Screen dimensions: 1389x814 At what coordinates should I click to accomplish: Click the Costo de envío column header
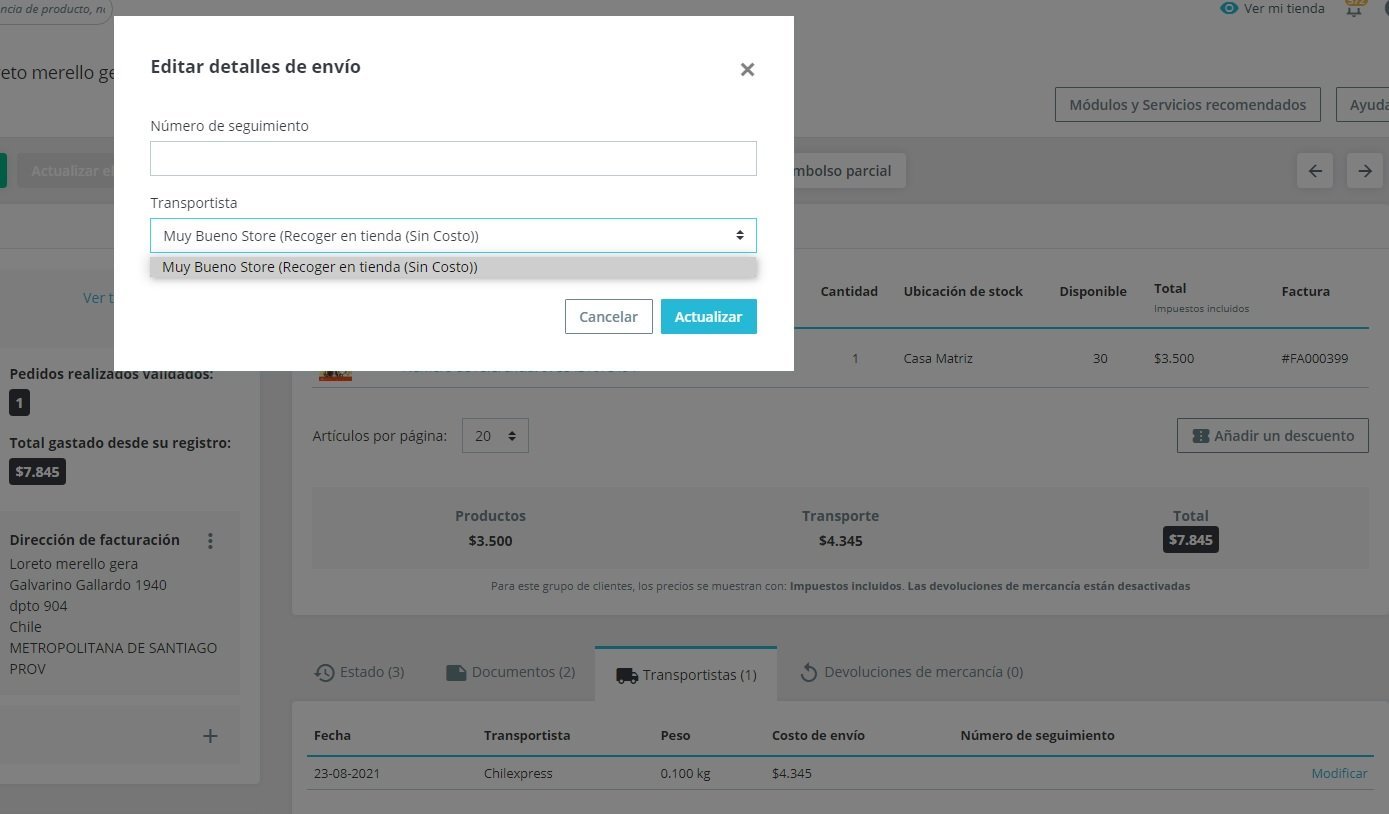tap(818, 735)
